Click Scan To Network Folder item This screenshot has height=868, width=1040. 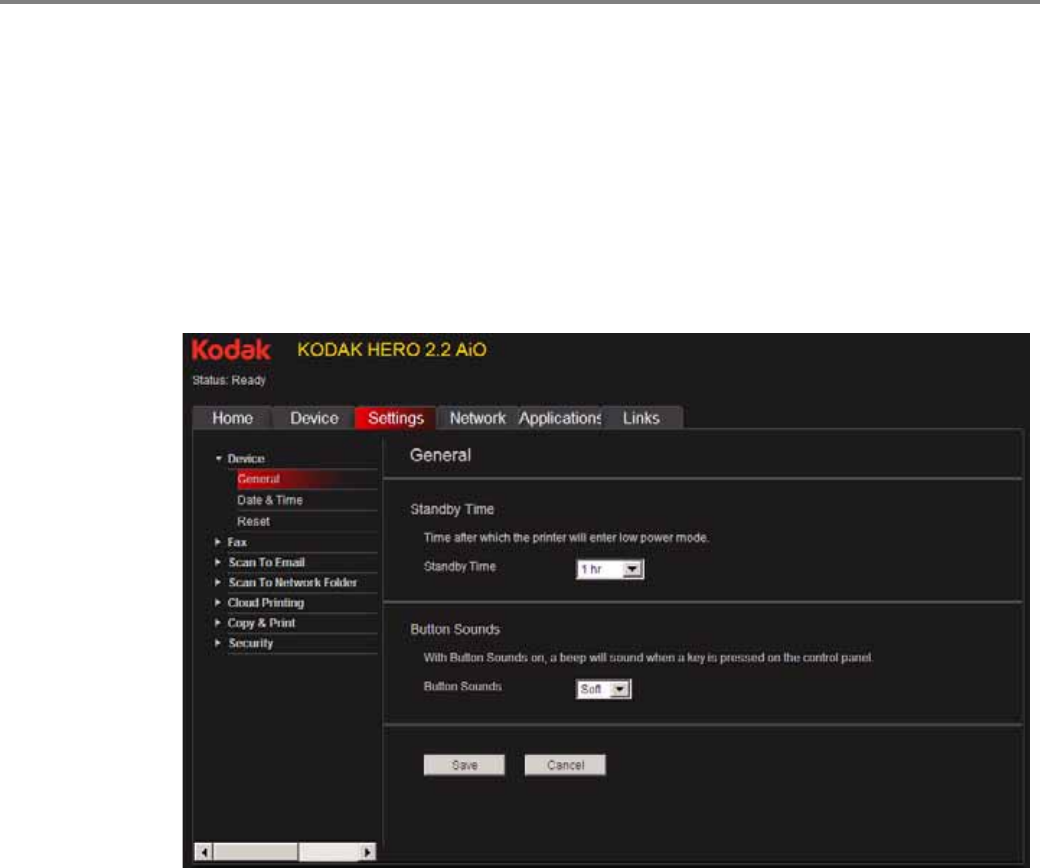(x=292, y=582)
